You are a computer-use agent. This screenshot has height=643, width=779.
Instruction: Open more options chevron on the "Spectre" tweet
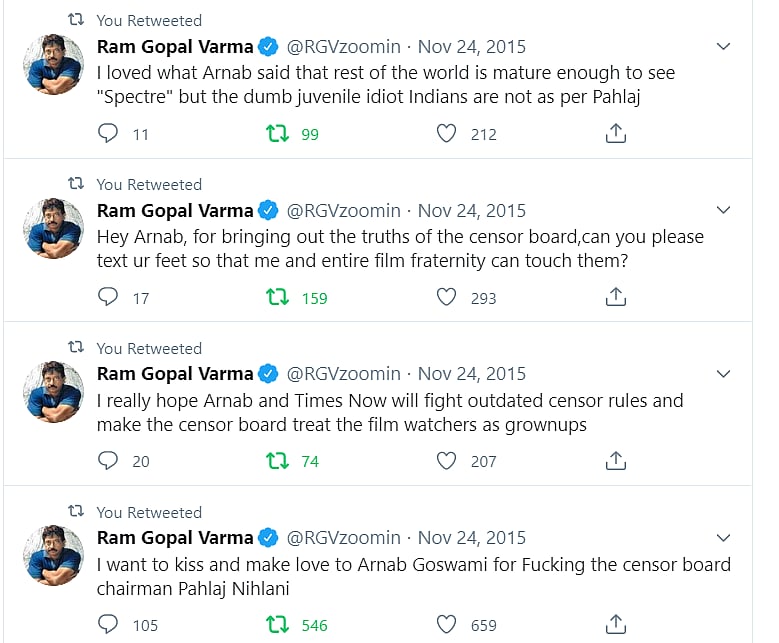pyautogui.click(x=725, y=47)
